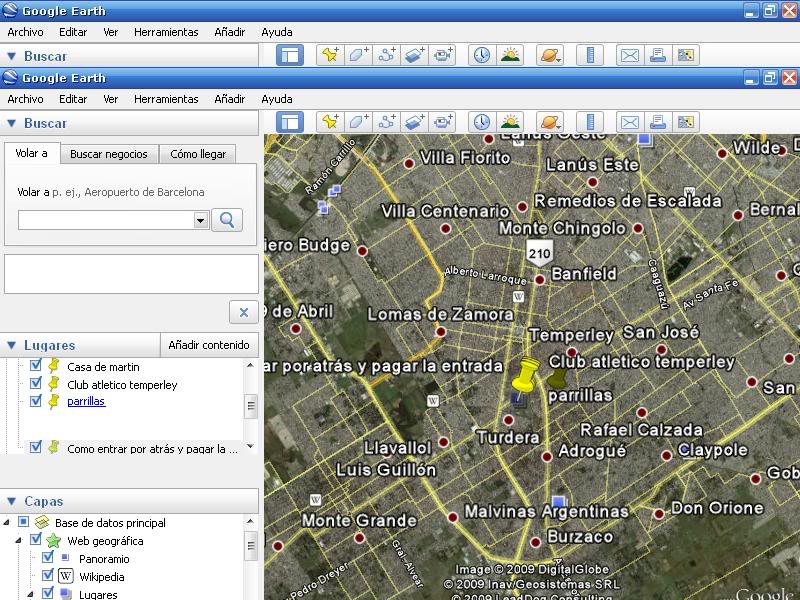Open planet switcher in the back window
This screenshot has height=600, width=800.
tap(550, 55)
